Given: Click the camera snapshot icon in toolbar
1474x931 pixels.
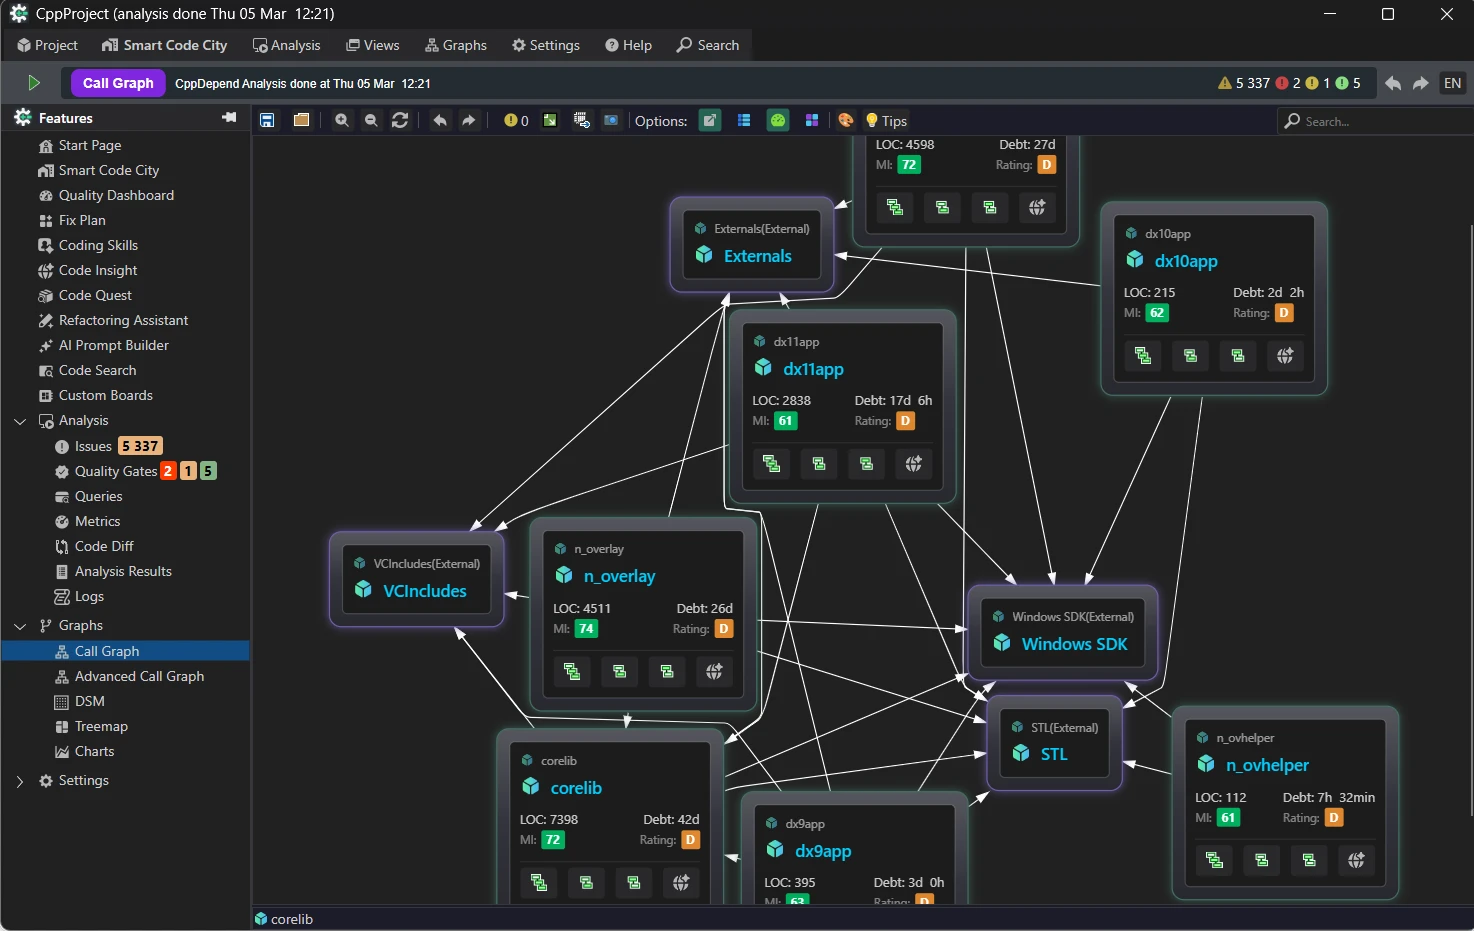Looking at the screenshot, I should (x=611, y=120).
